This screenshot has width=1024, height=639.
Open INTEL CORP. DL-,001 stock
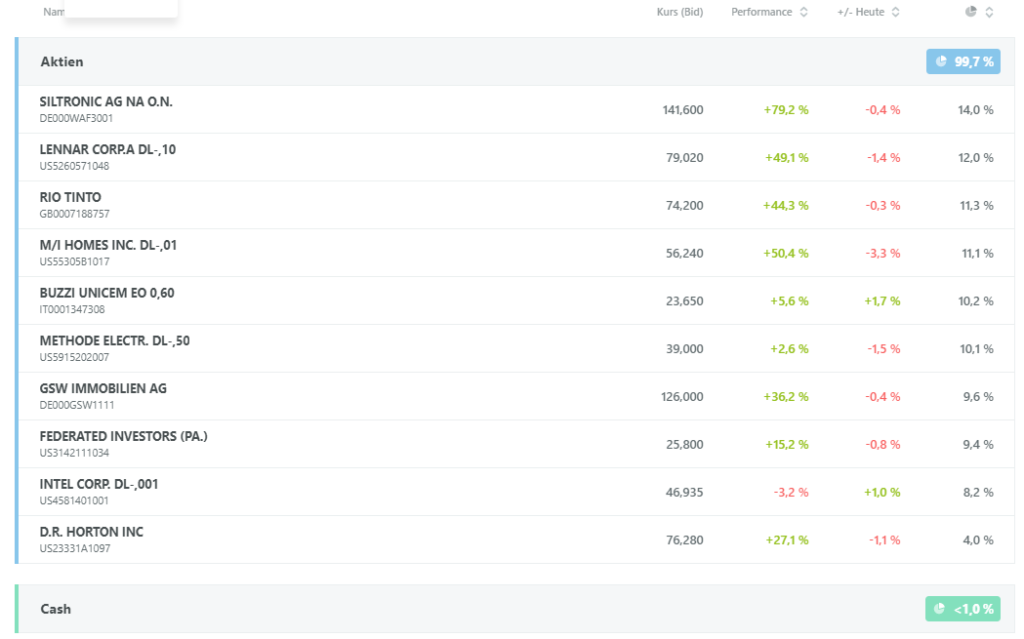point(99,484)
